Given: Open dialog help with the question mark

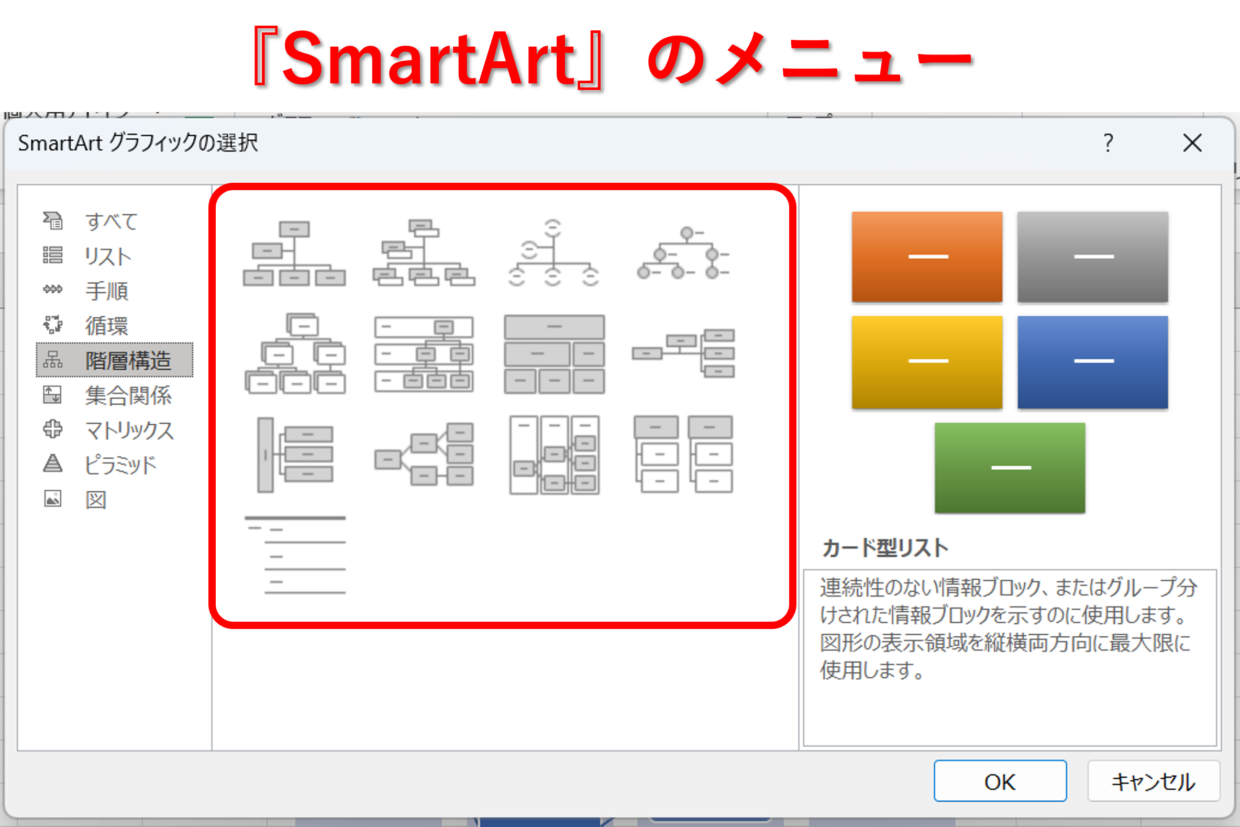Looking at the screenshot, I should coord(1108,143).
